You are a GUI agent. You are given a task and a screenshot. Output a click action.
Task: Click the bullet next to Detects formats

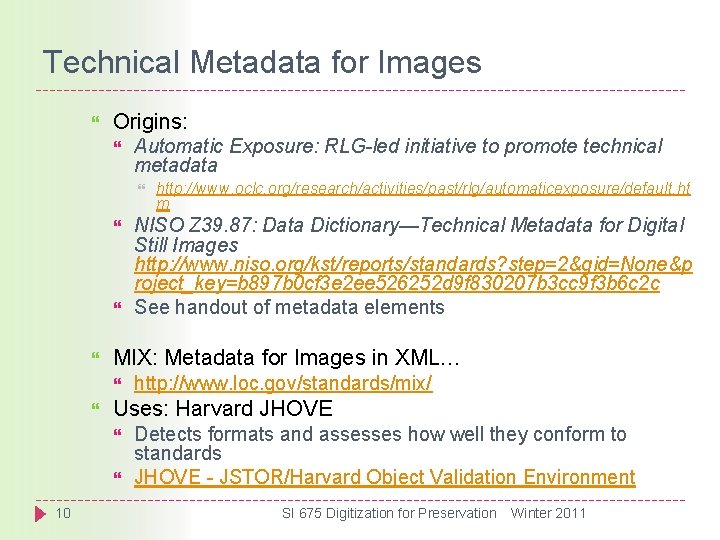click(118, 434)
